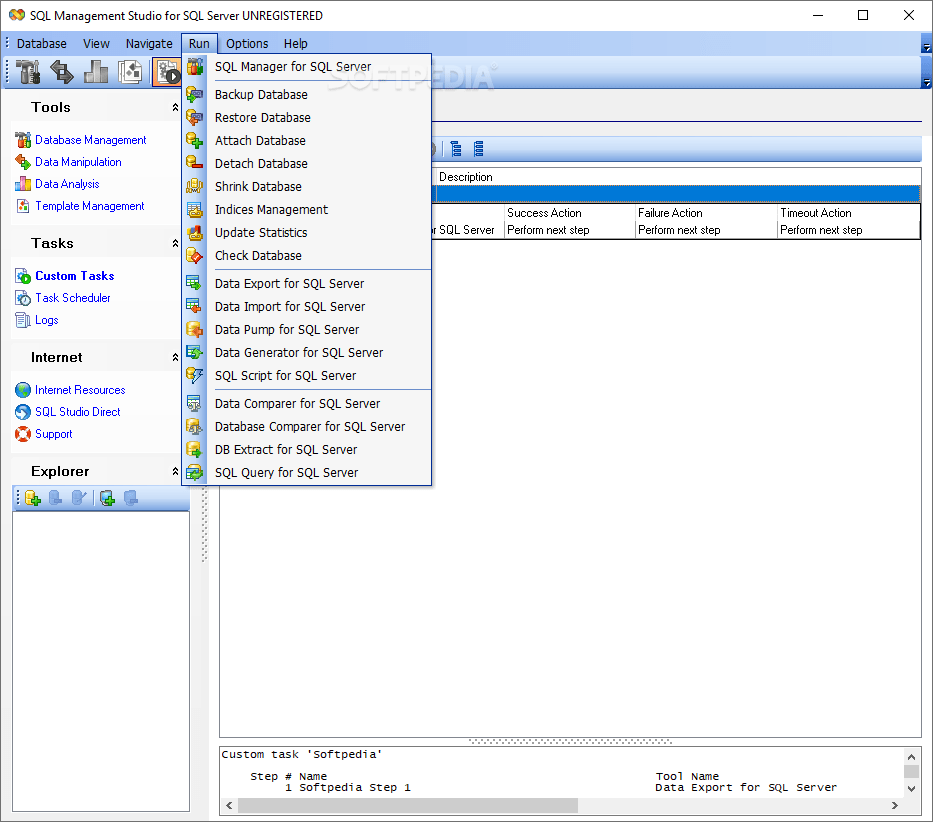Click the Data Comparer menu icon
This screenshot has height=822, width=933.
tap(195, 404)
